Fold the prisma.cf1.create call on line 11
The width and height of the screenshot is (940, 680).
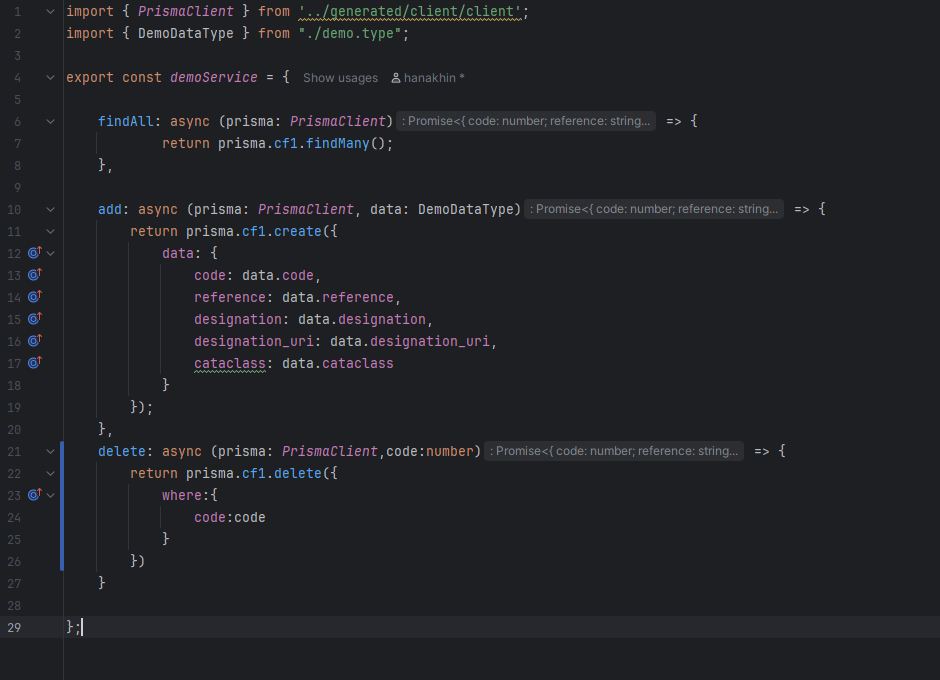pos(51,232)
